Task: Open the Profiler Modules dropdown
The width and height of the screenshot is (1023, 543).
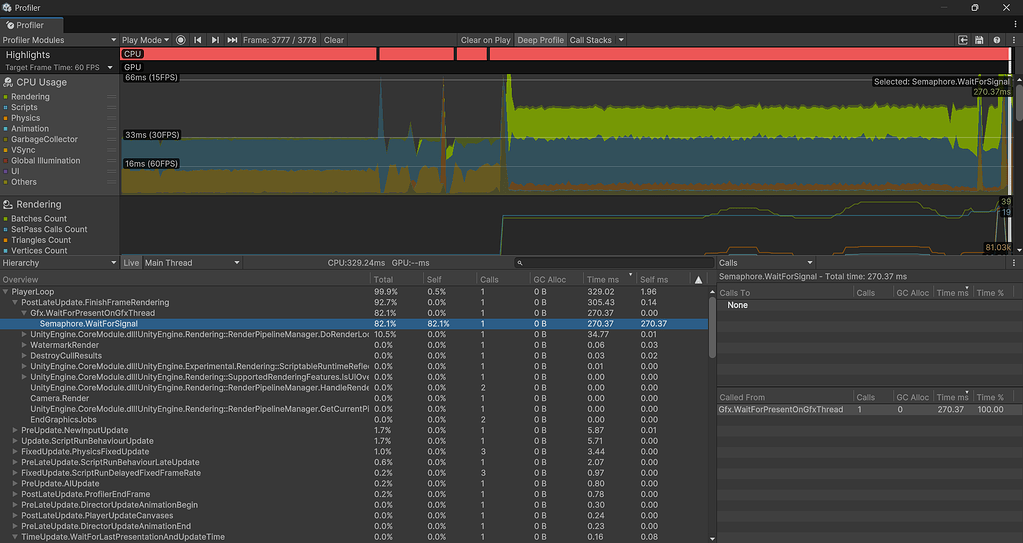Action: [59, 40]
